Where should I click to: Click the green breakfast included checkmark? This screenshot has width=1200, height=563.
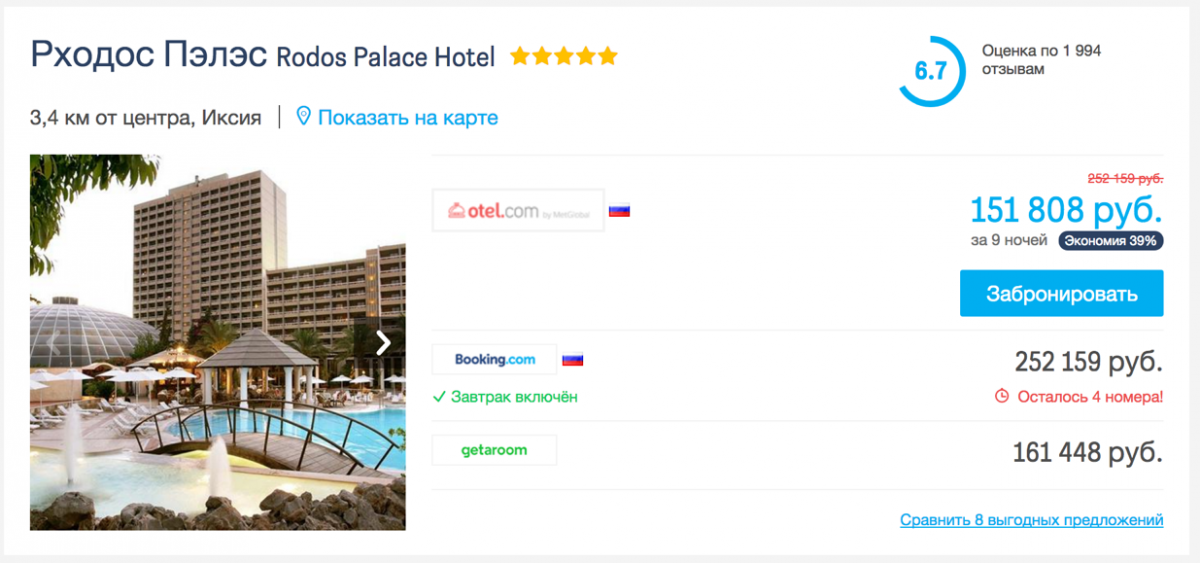click(x=439, y=397)
